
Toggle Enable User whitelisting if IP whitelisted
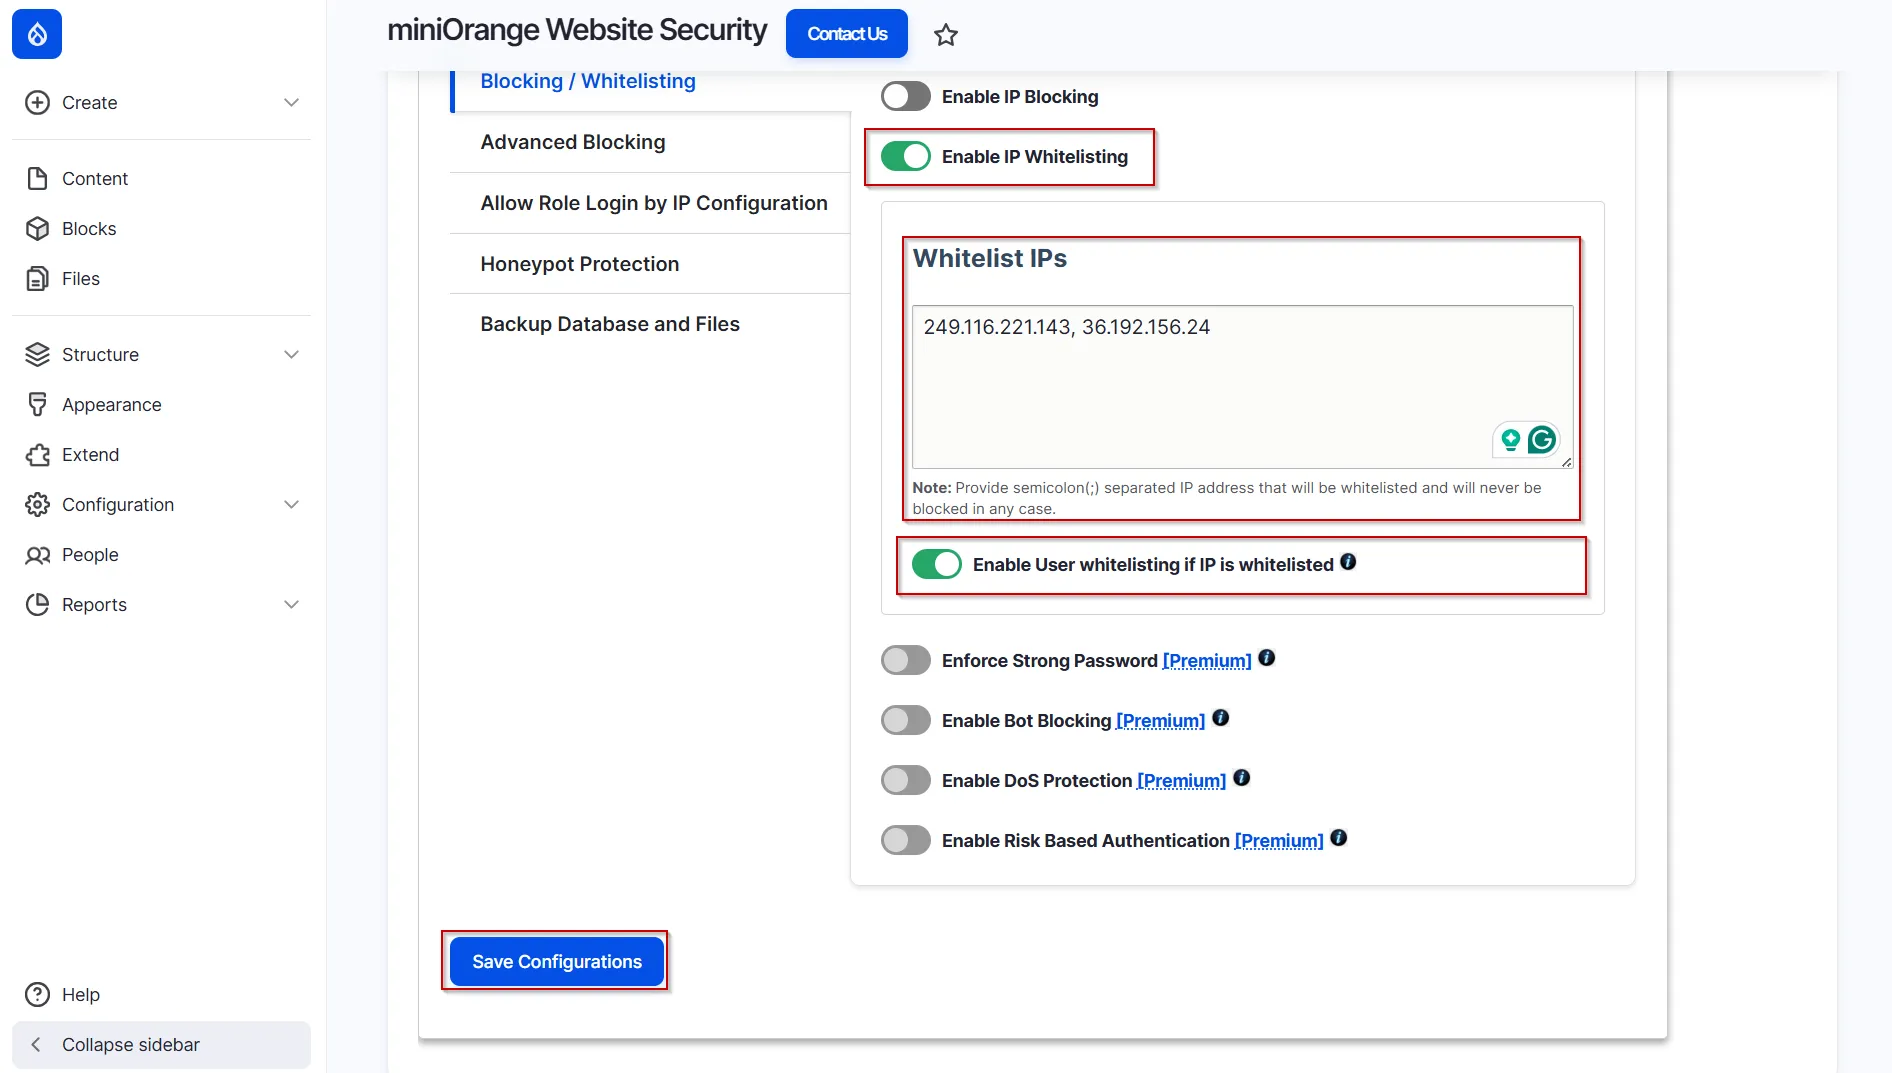pos(937,565)
